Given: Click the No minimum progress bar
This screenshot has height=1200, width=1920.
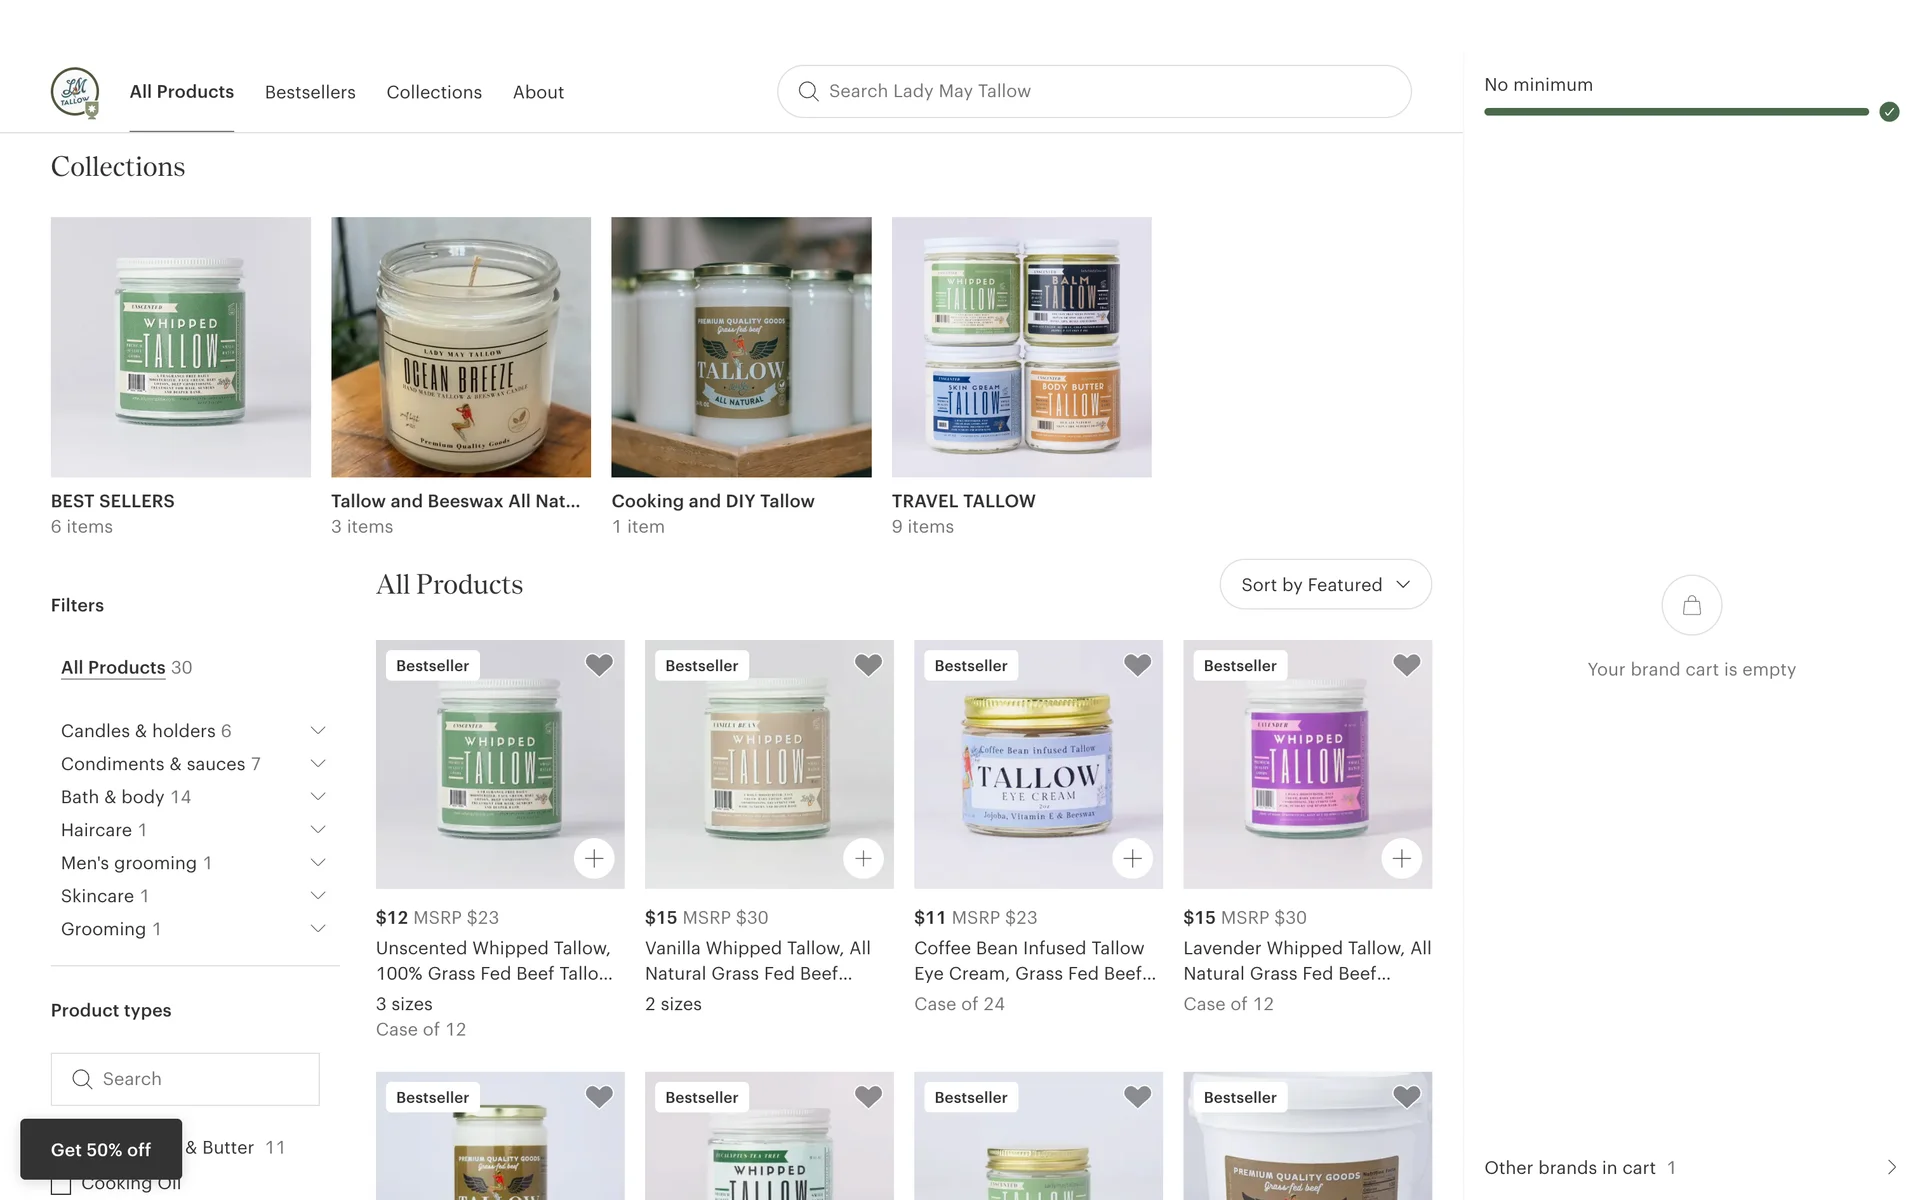Looking at the screenshot, I should (x=1676, y=112).
